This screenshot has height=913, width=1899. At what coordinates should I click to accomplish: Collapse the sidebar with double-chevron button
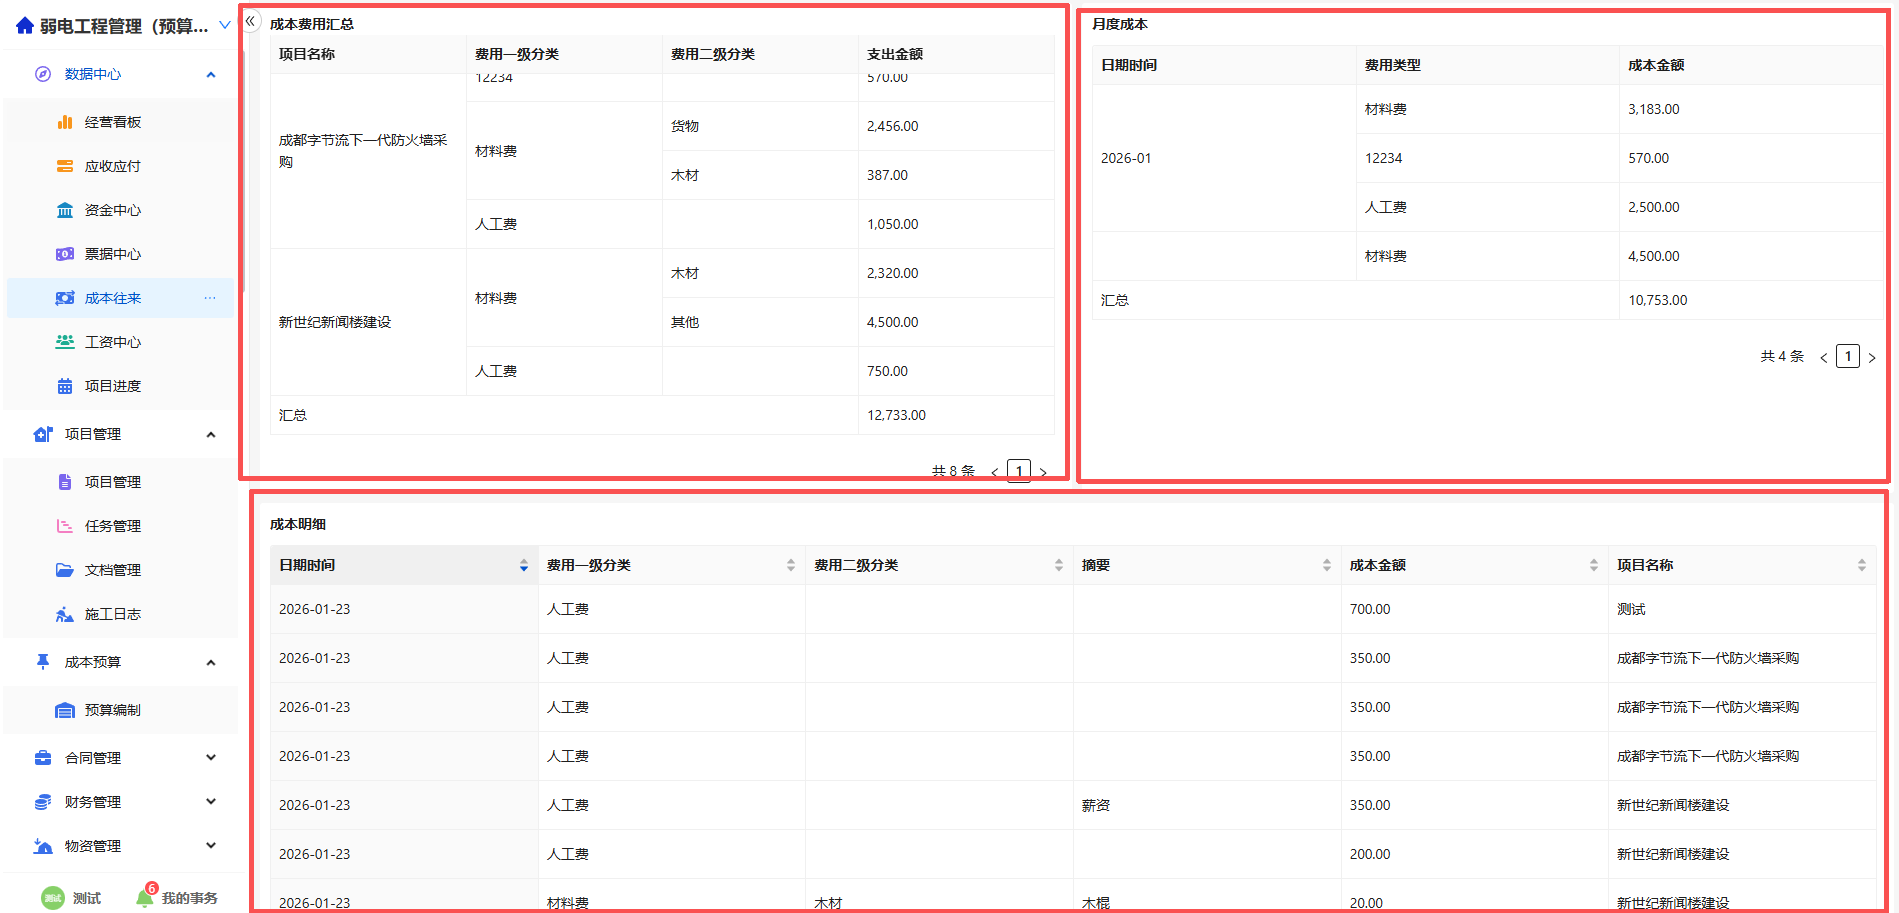click(x=251, y=21)
